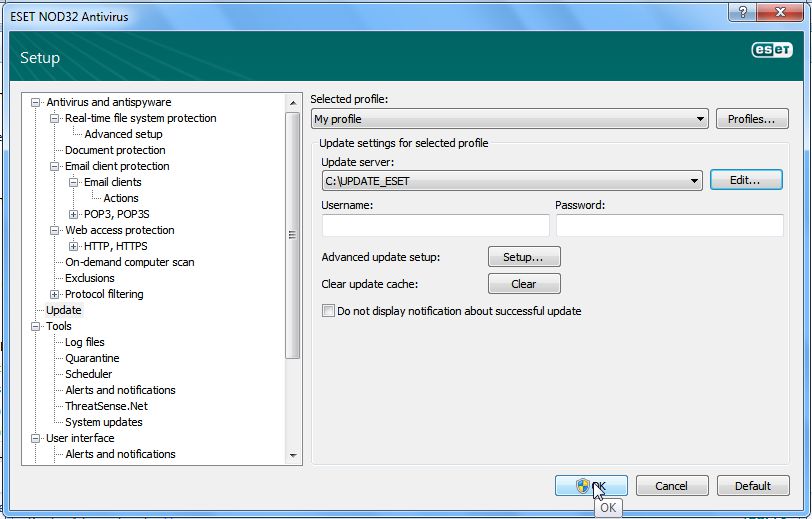Select Antivirus and antispyware item
The width and height of the screenshot is (812, 519).
109,103
